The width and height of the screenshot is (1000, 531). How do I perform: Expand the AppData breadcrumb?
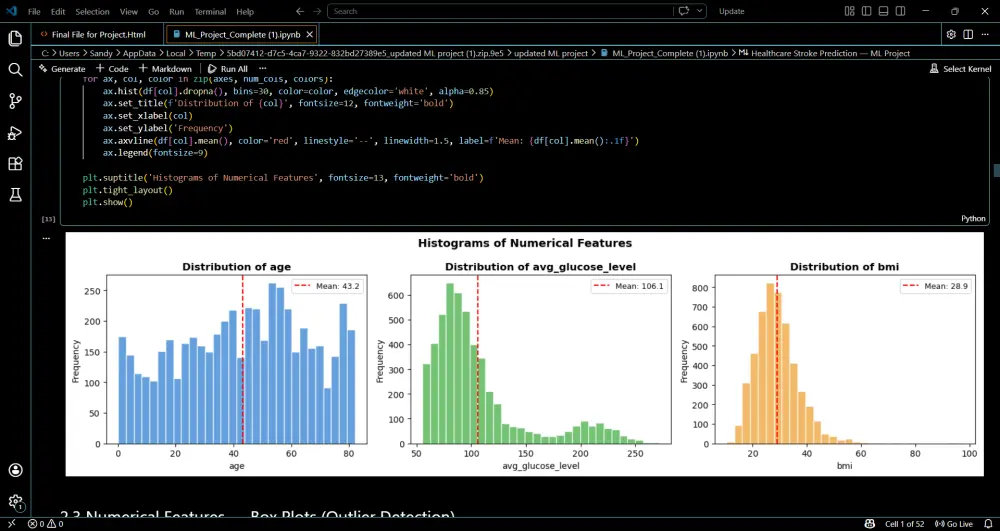[x=138, y=54]
